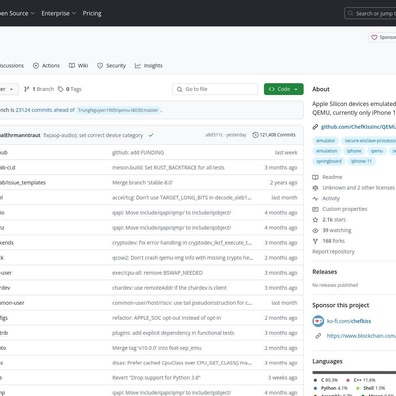Open the branch selector dropdown

tap(8, 89)
